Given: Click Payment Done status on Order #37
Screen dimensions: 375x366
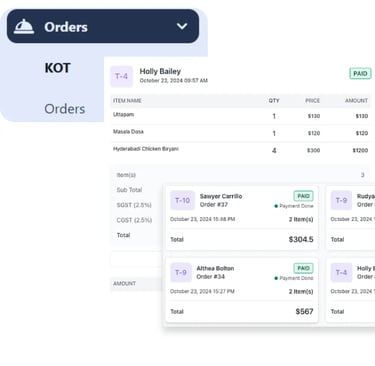Looking at the screenshot, I should click(294, 206).
